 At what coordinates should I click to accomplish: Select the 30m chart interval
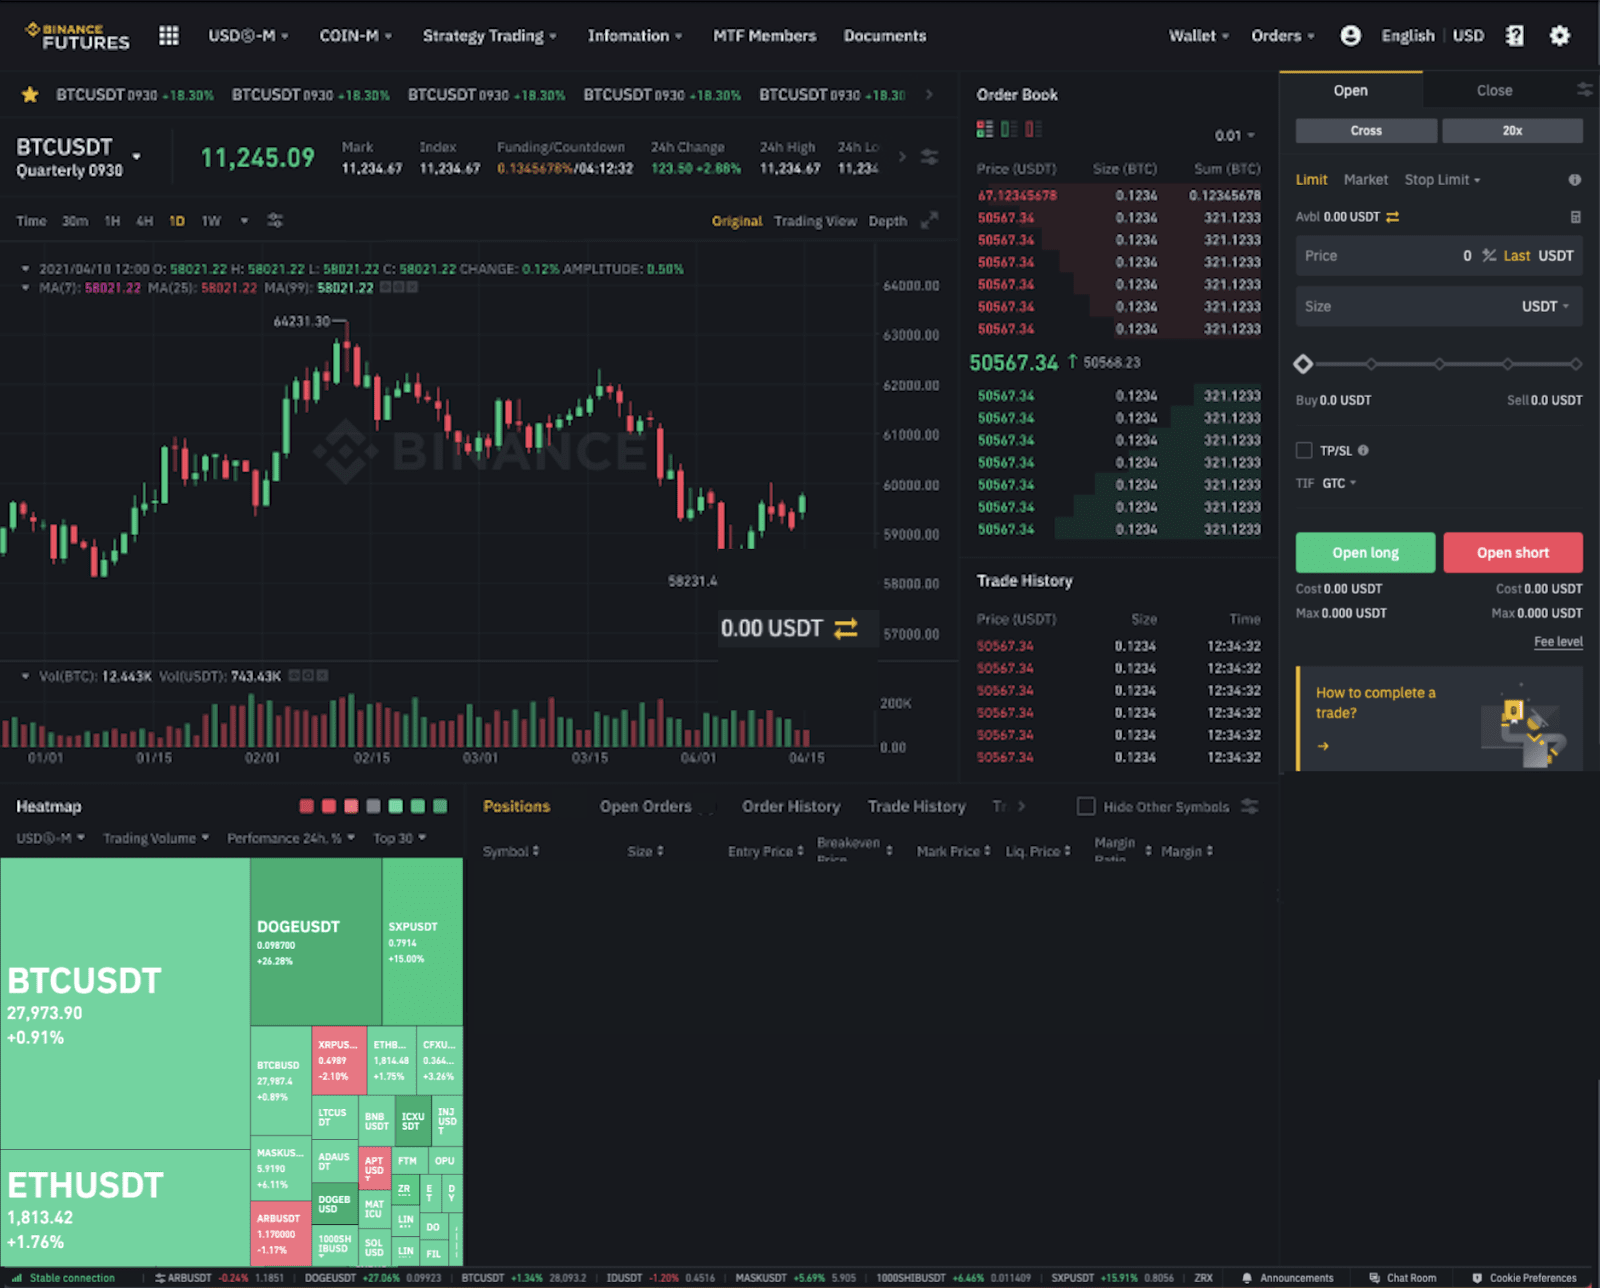tap(75, 221)
